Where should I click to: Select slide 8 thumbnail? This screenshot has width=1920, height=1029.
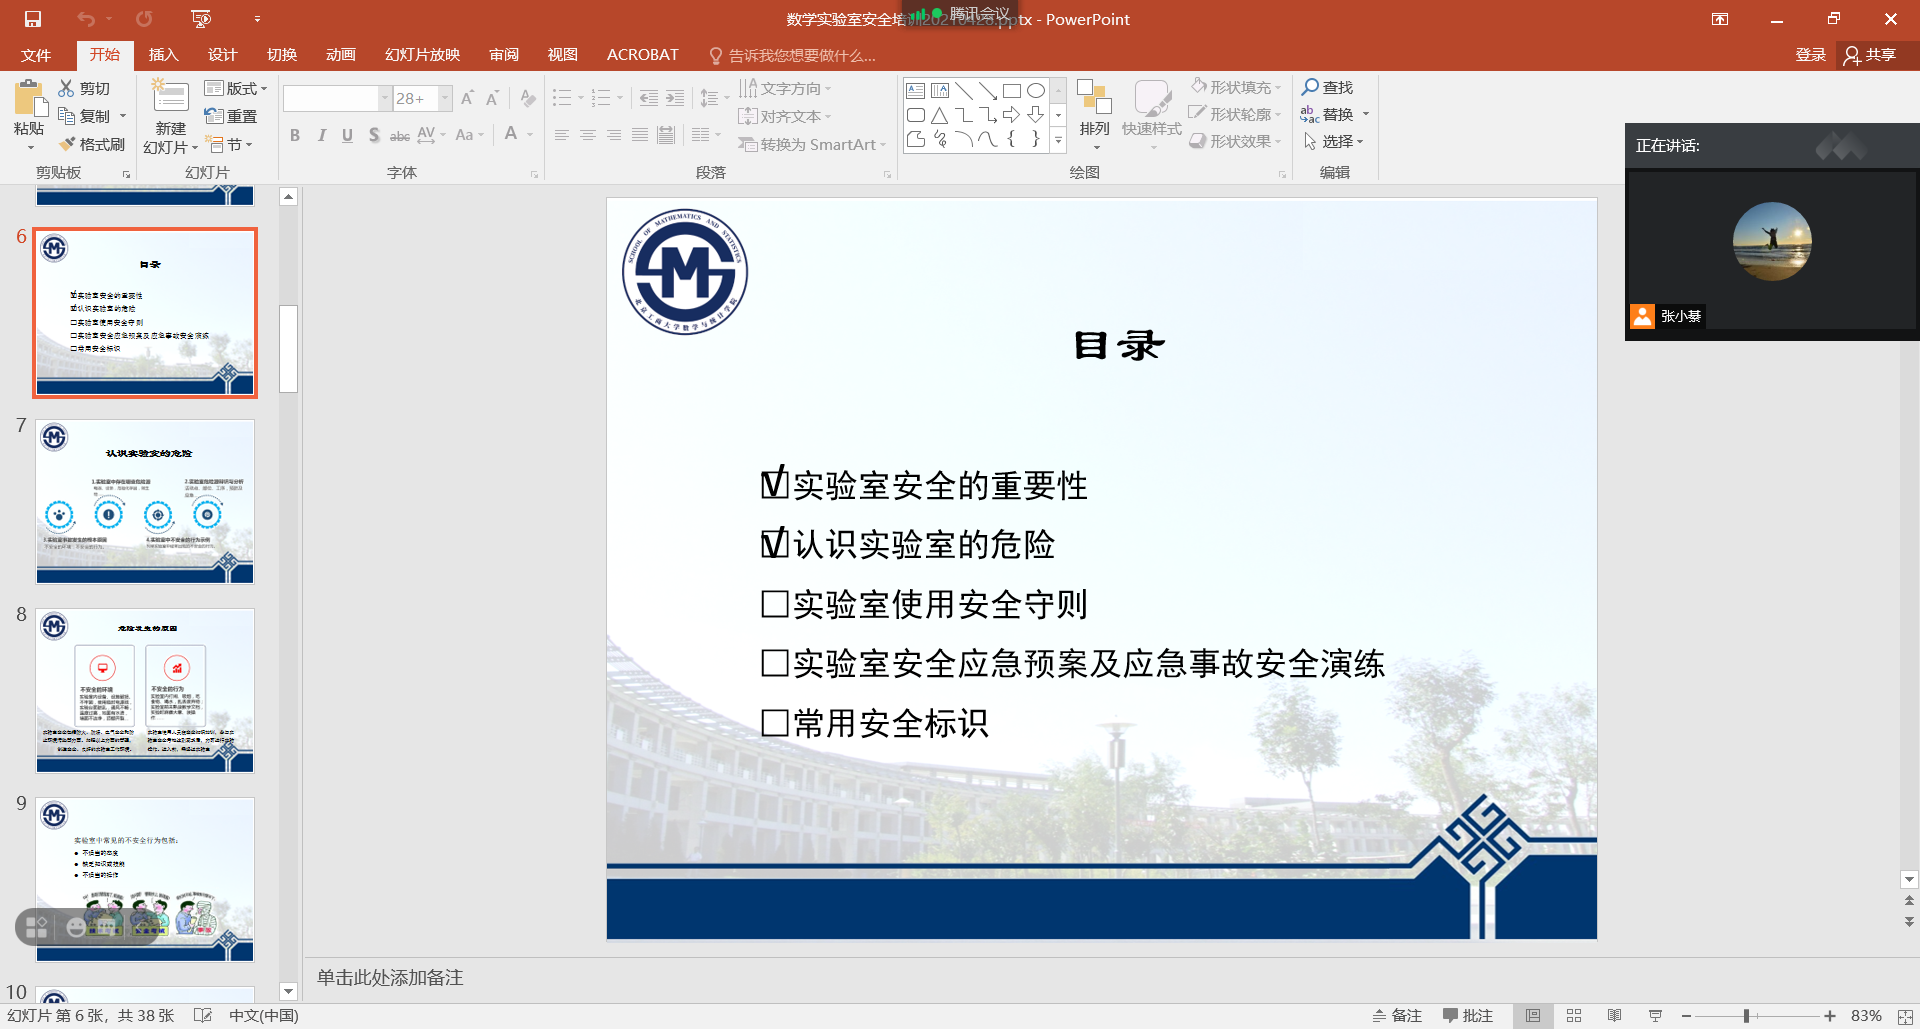tap(145, 690)
